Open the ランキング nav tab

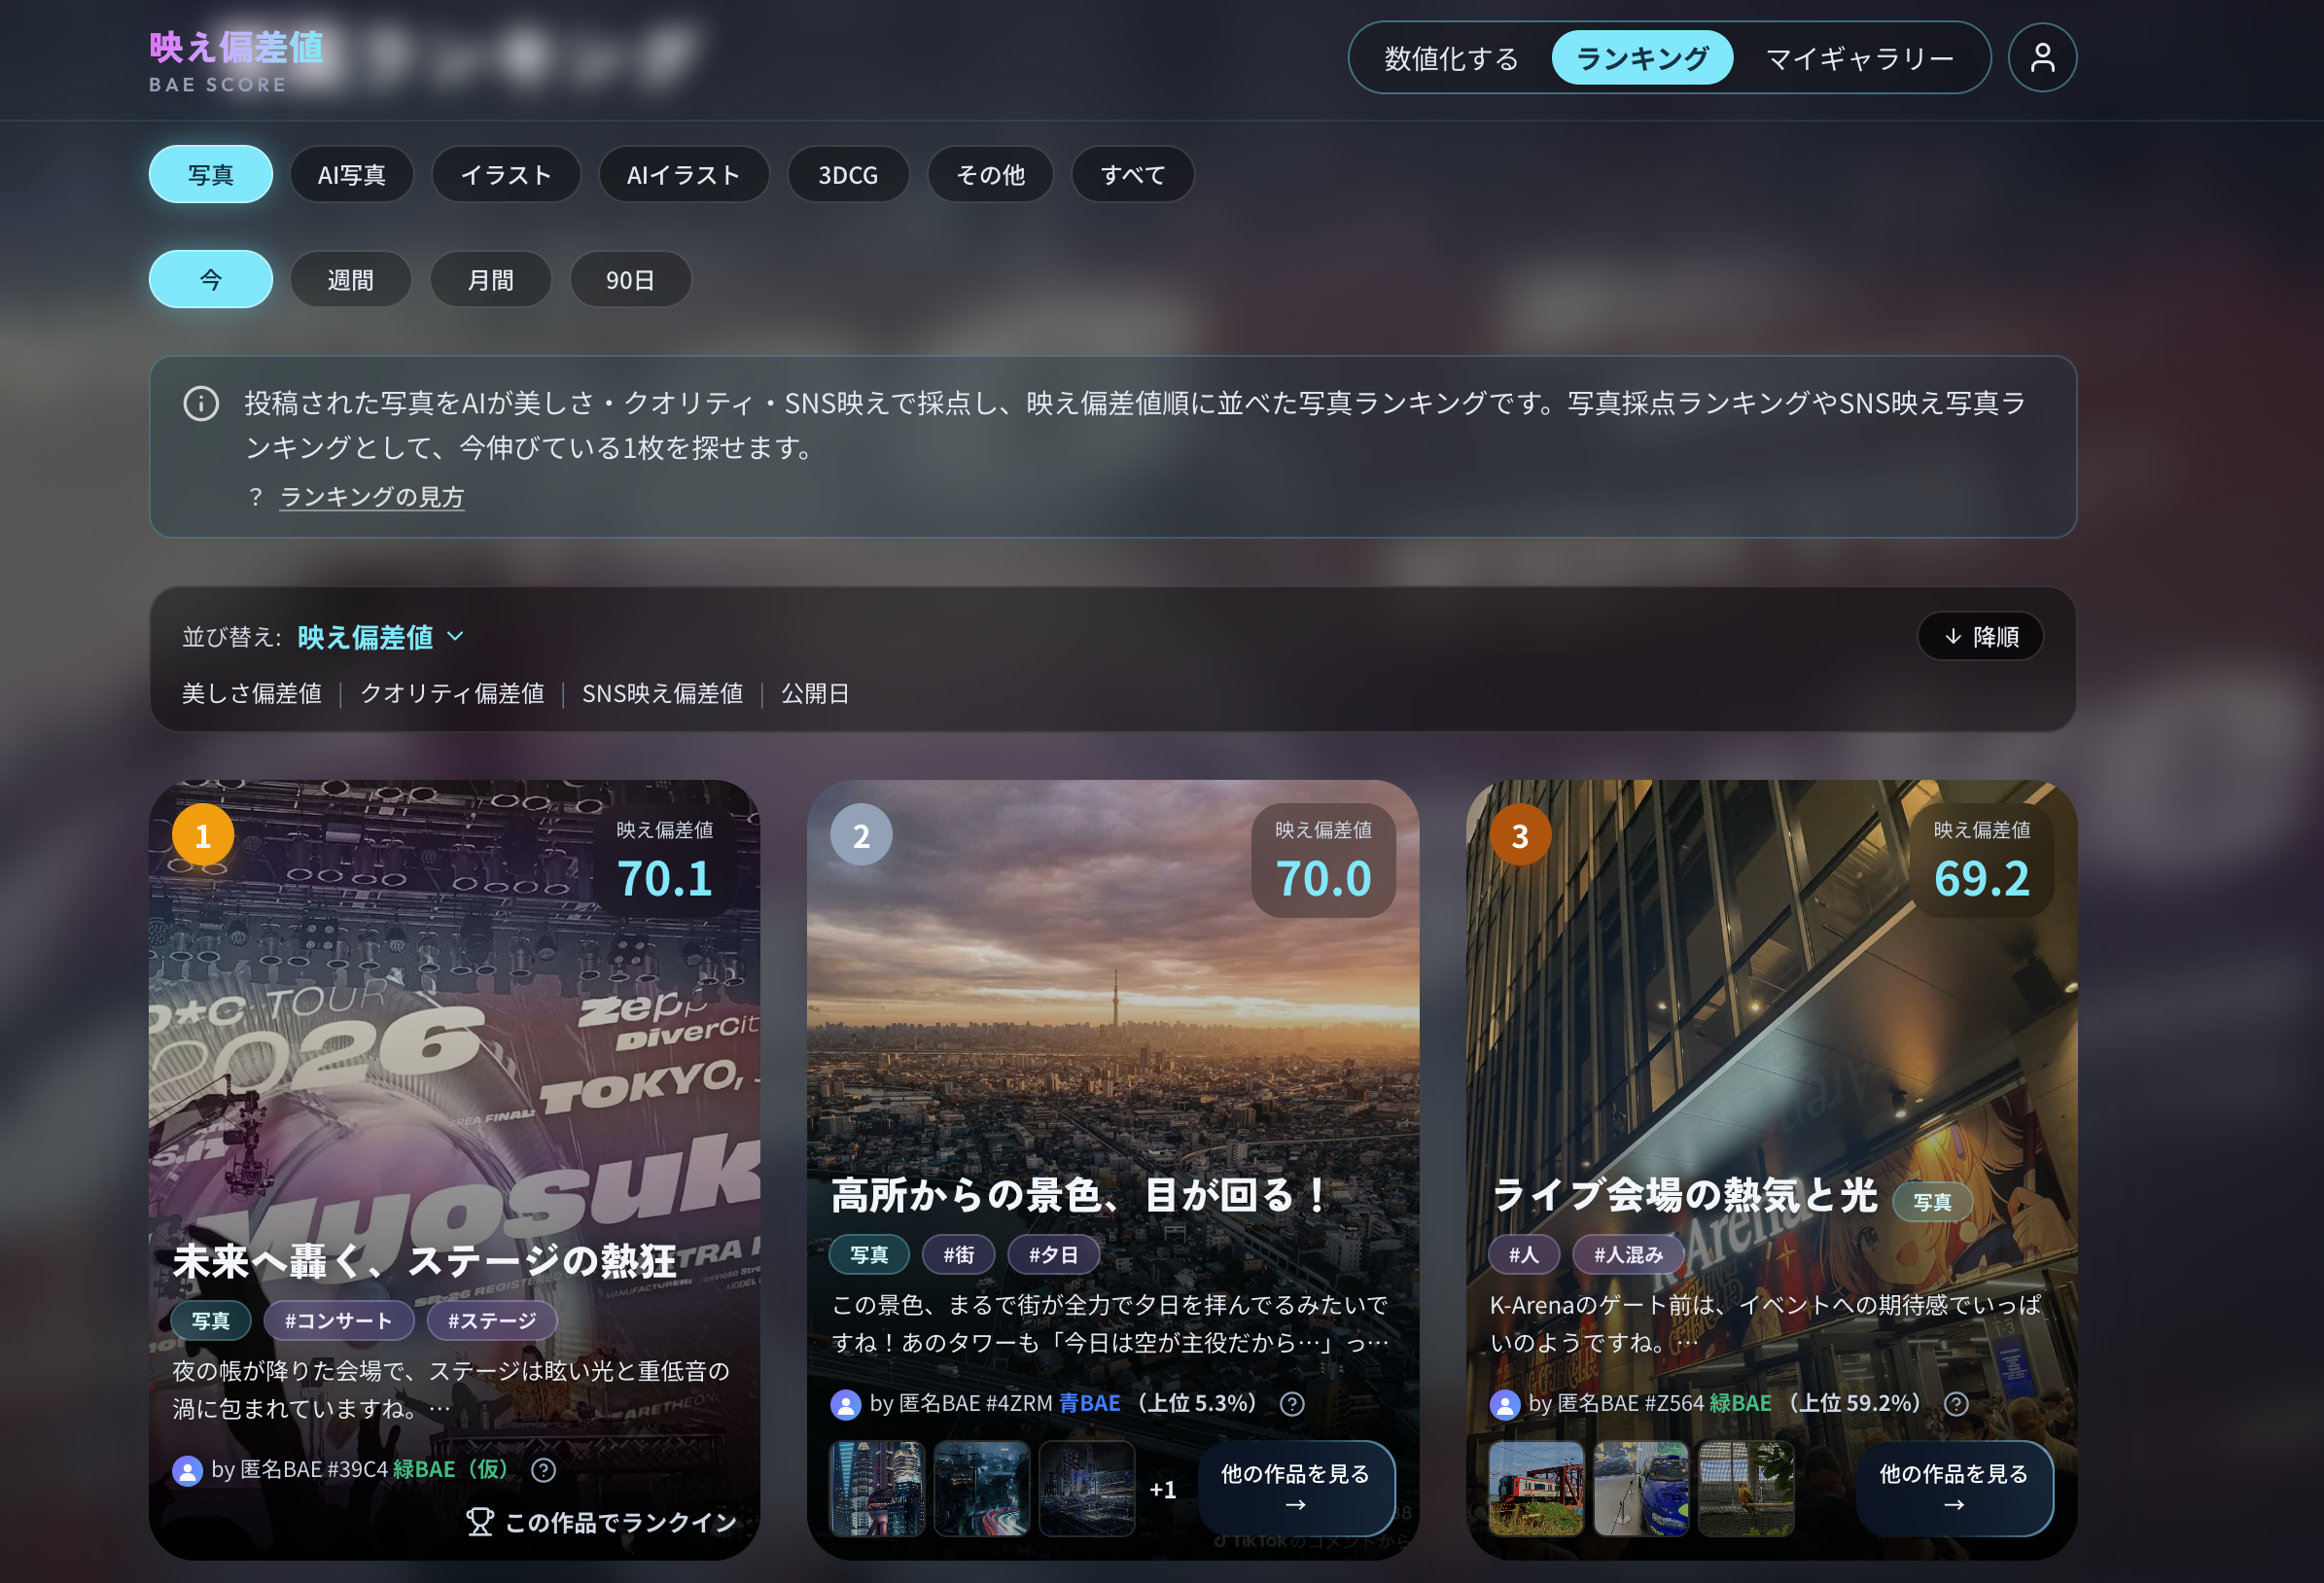coord(1642,58)
